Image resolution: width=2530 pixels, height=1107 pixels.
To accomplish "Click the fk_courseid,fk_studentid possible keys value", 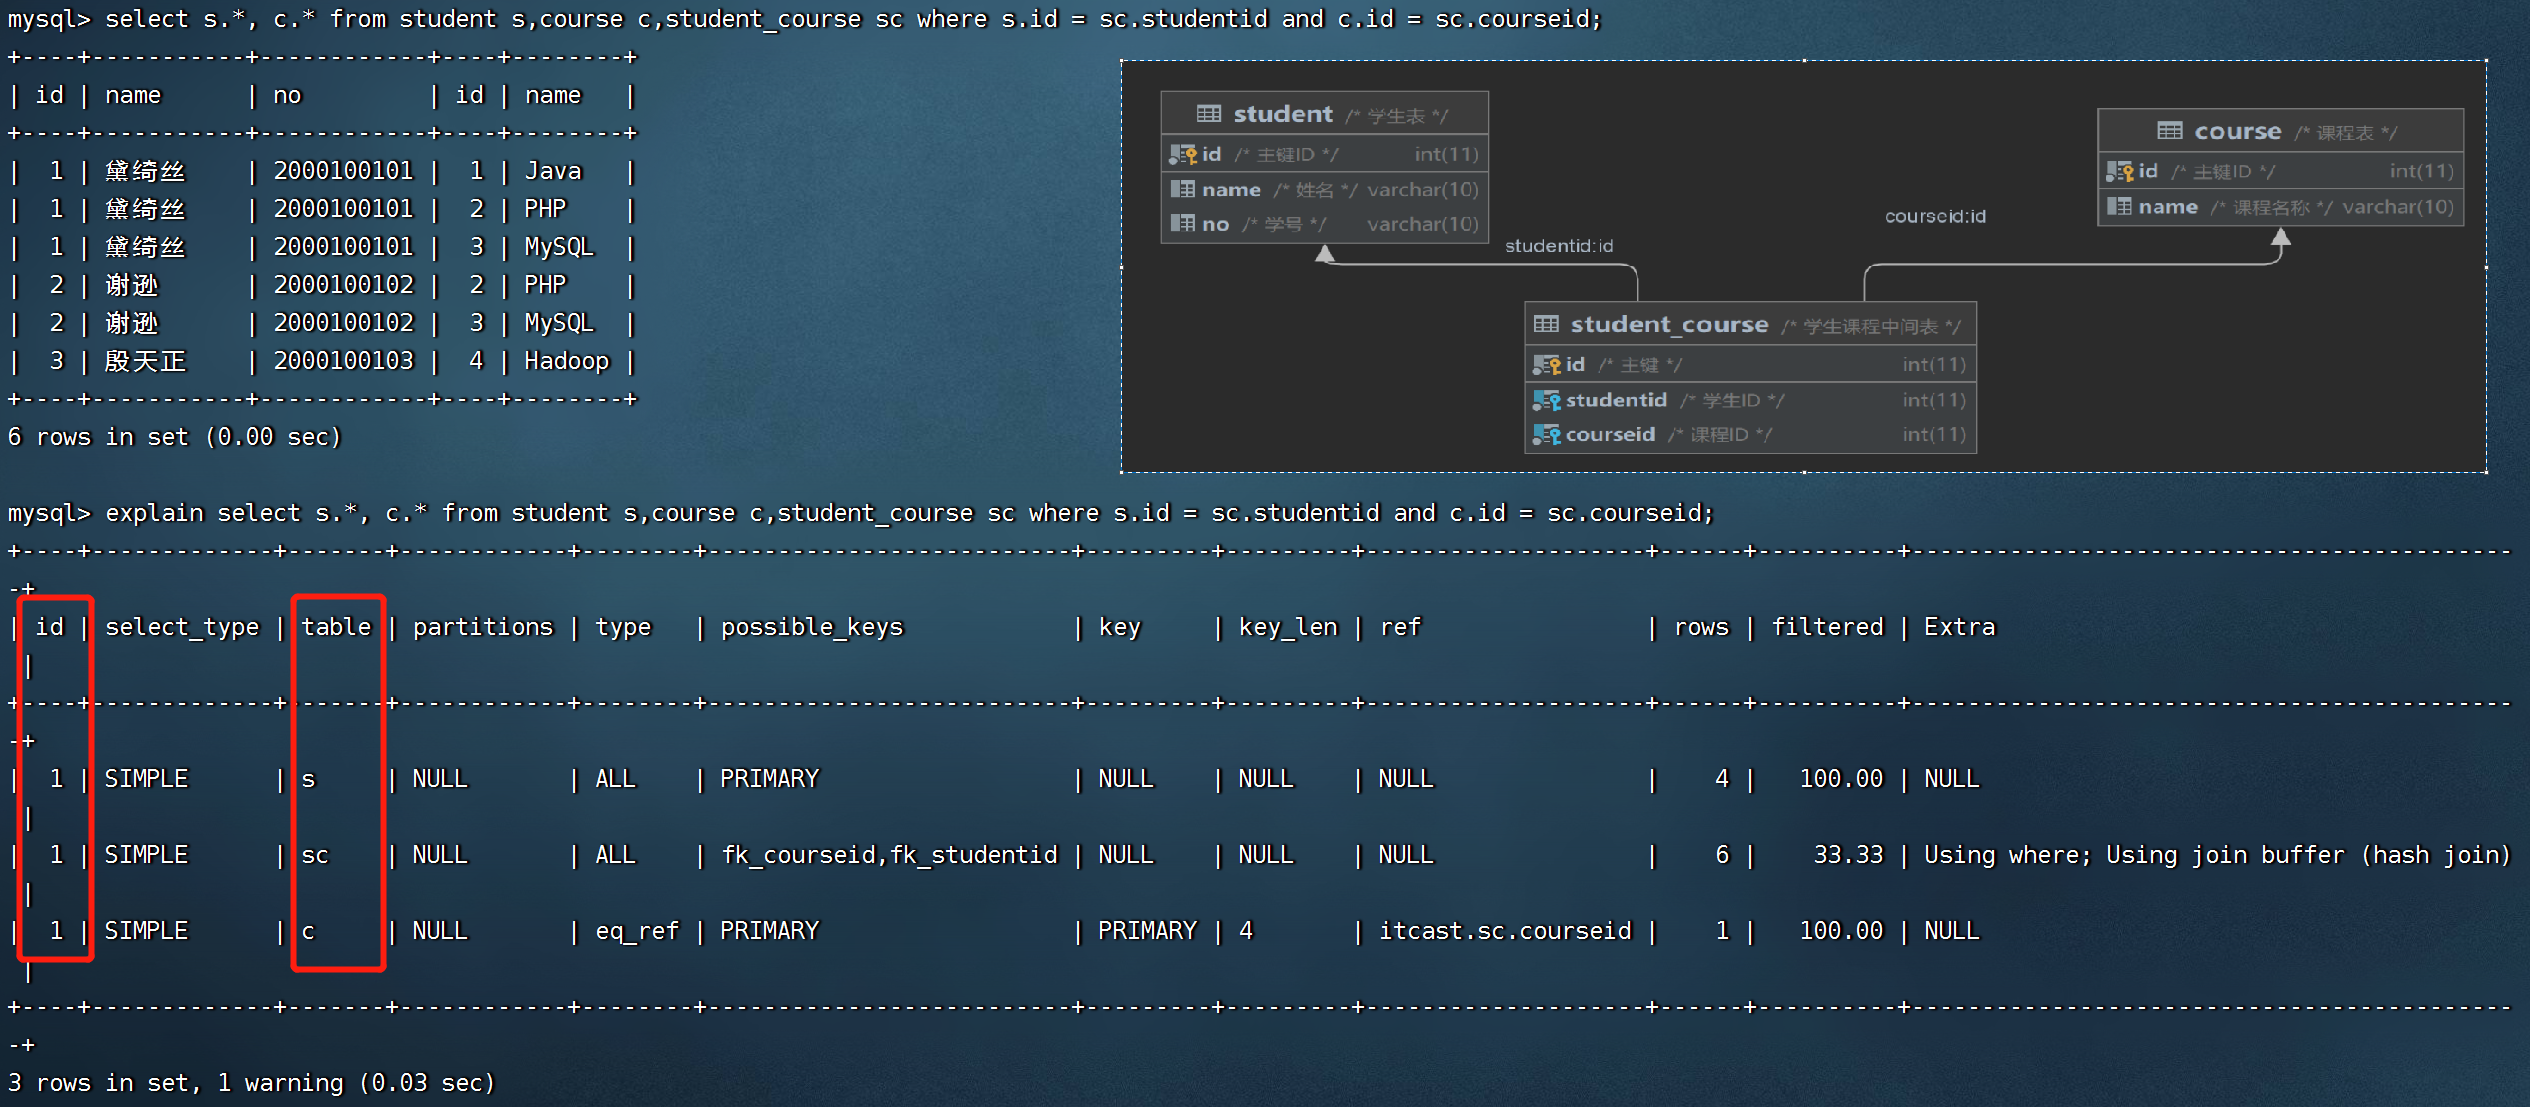I will click(889, 855).
